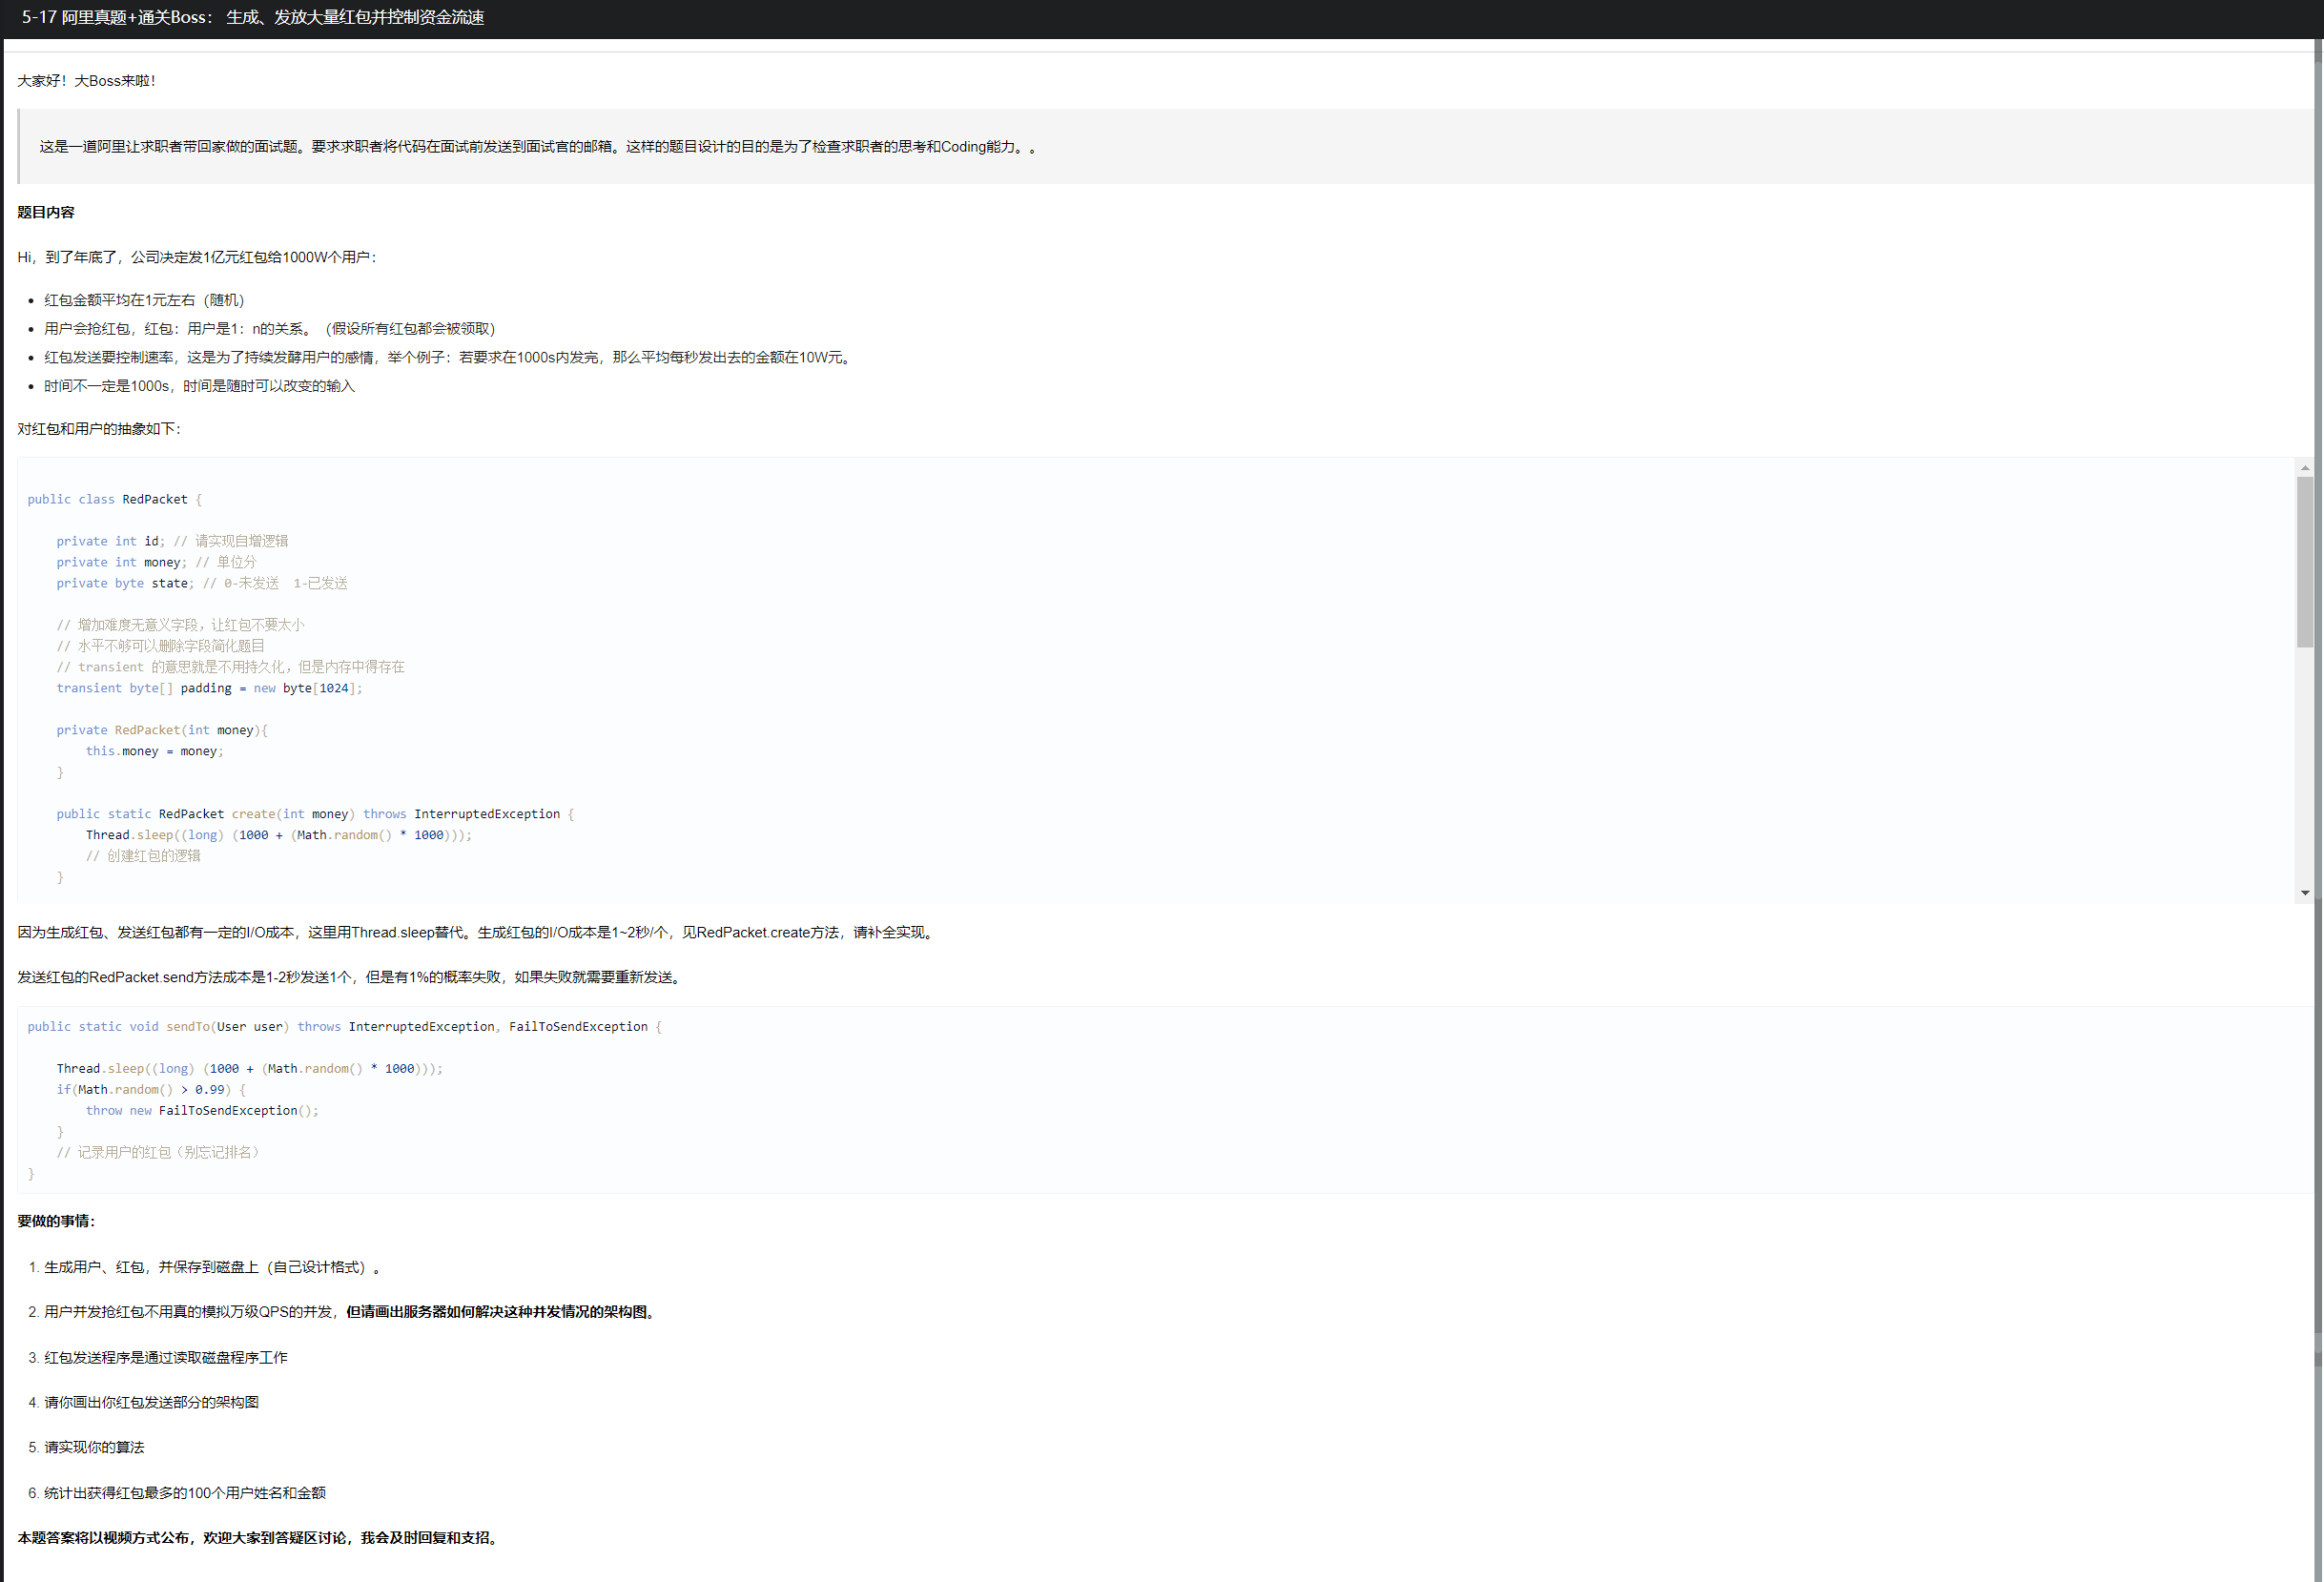Viewport: 2324px width, 1582px height.
Task: Click the '要做的事情:' bold heading
Action: click(56, 1221)
